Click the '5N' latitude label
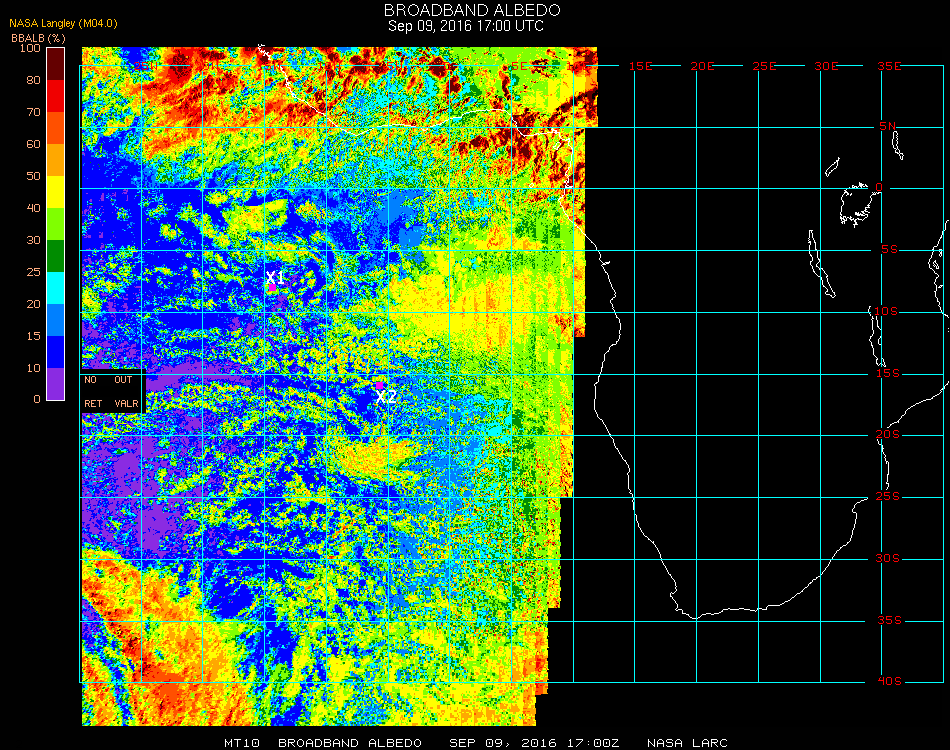950x750 pixels. (x=888, y=126)
